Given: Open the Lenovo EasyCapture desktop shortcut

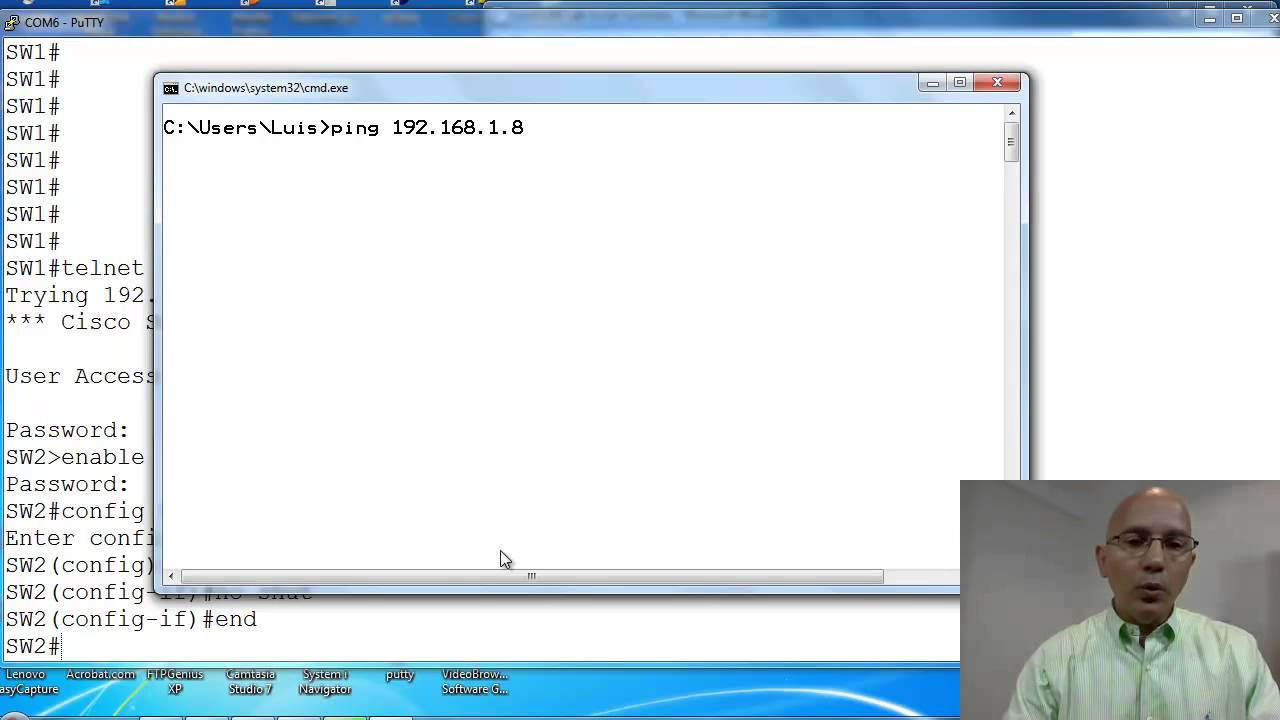Looking at the screenshot, I should pyautogui.click(x=26, y=682).
